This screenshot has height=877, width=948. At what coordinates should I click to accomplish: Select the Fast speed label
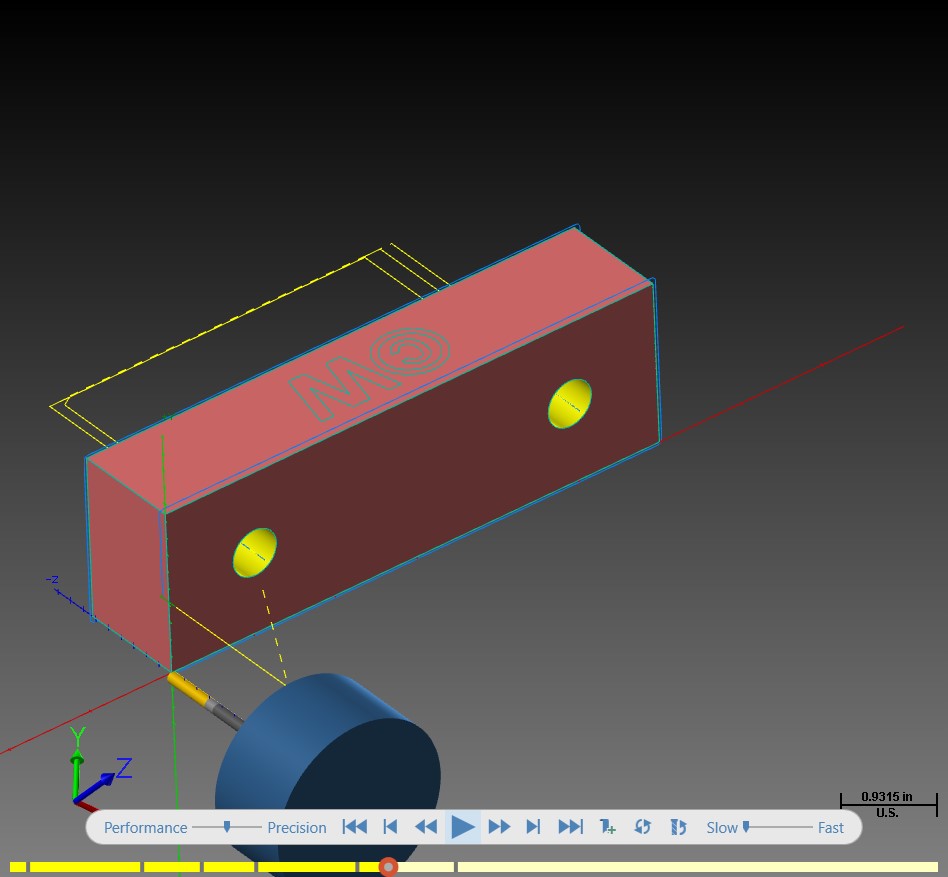831,827
